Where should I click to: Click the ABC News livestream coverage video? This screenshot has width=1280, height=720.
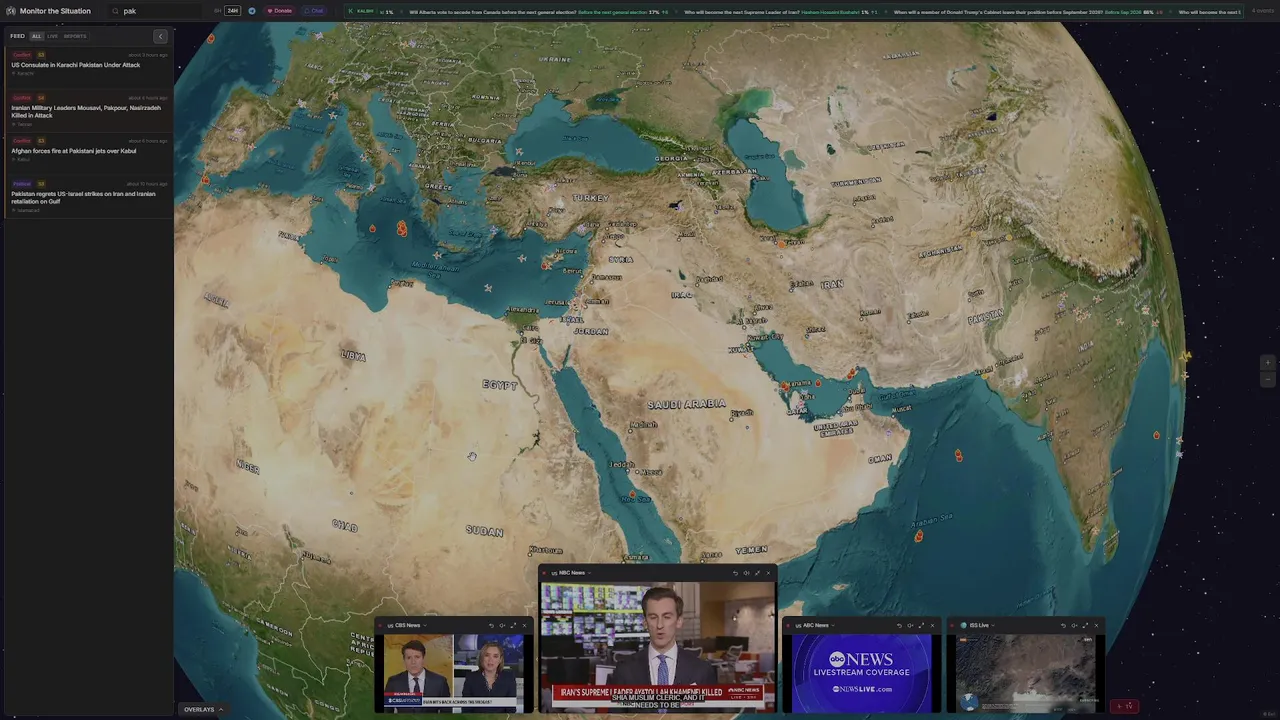pos(861,673)
